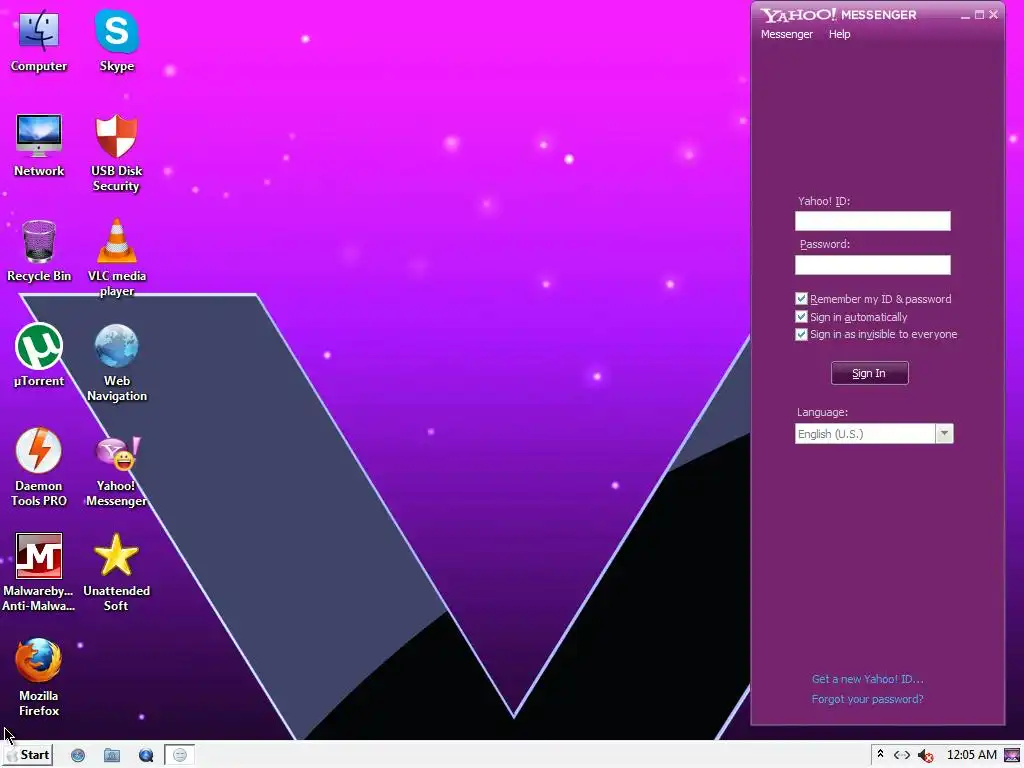
Task: Close the Yahoo Messenger window
Action: click(x=993, y=14)
